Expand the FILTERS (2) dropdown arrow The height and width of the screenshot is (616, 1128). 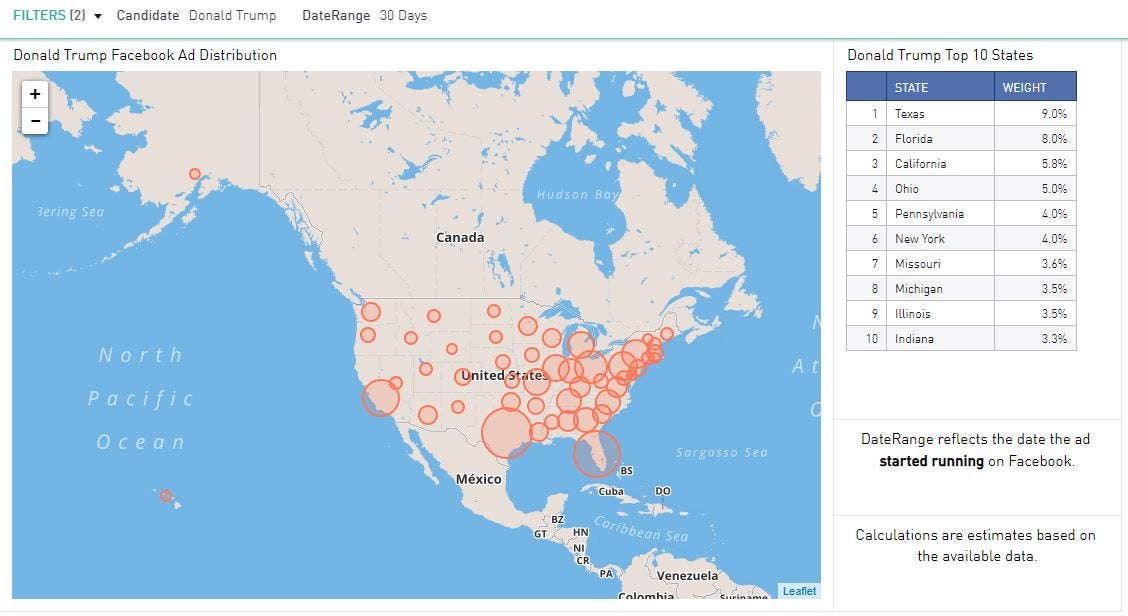tap(98, 16)
